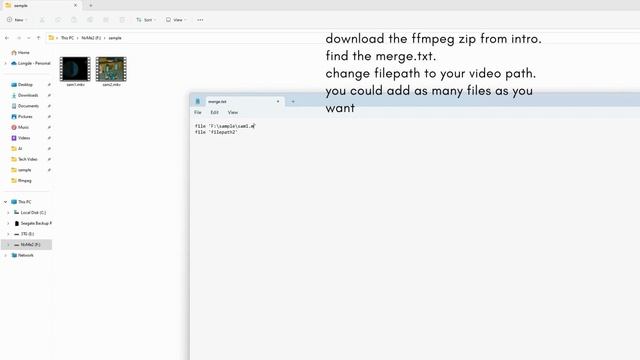Open the recent locations chevron
Viewport: 640px width, 360px height.
(29, 38)
